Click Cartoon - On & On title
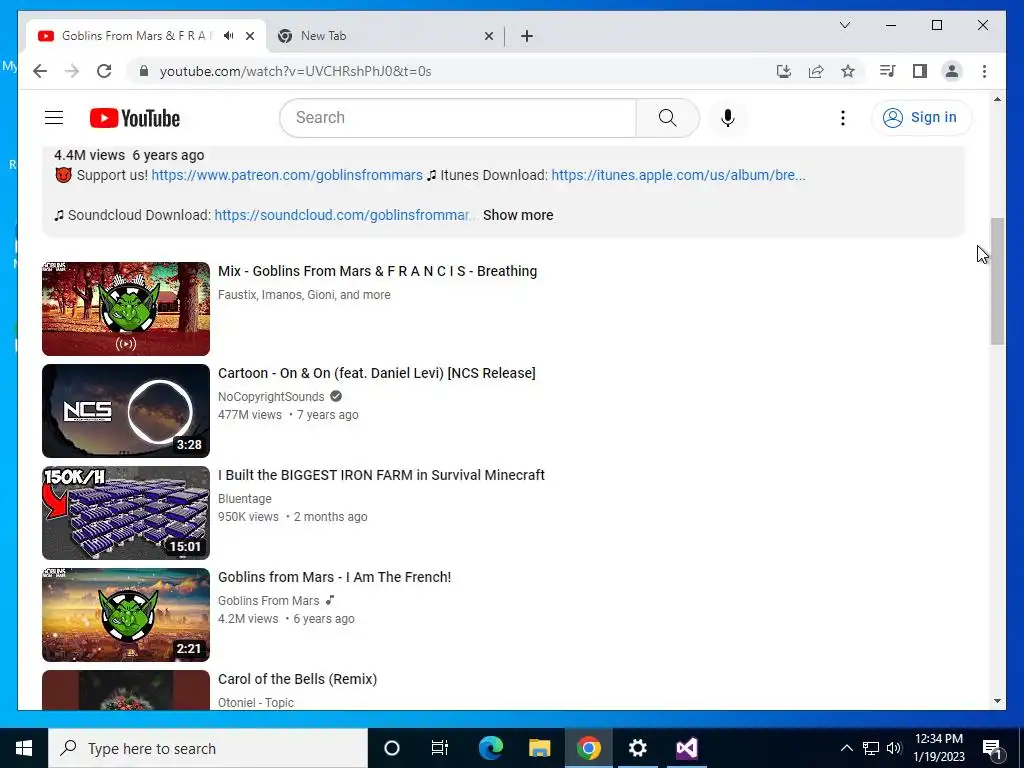The image size is (1024, 768). (x=377, y=373)
